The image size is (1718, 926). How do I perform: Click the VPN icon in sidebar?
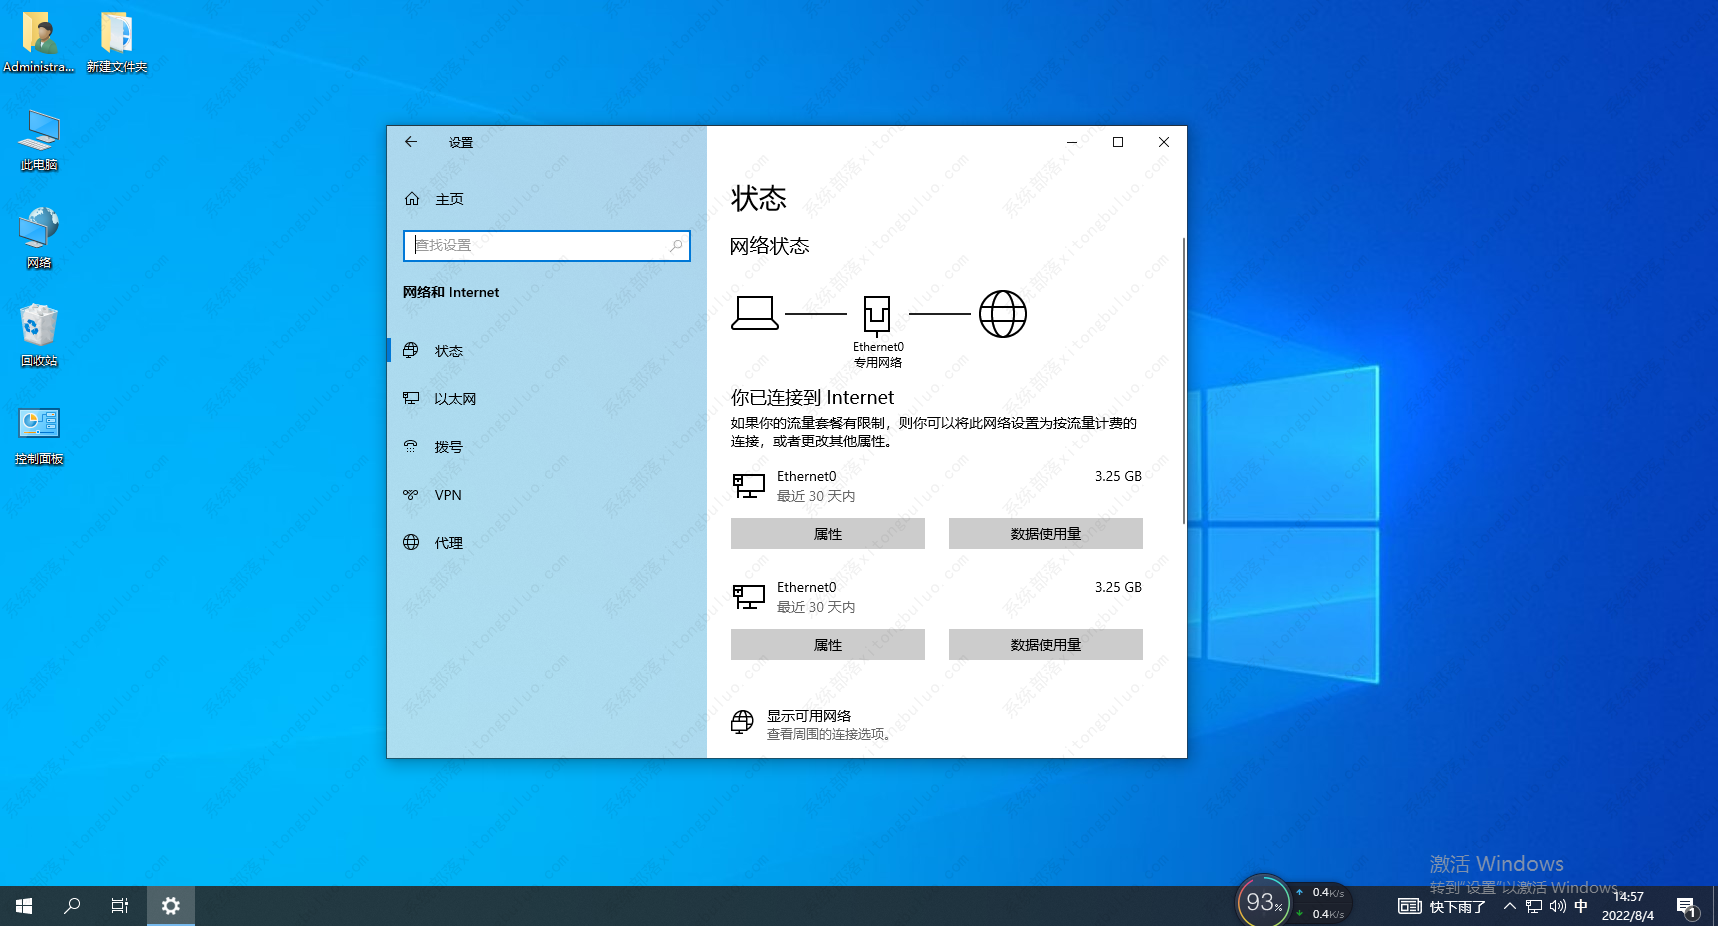(411, 494)
